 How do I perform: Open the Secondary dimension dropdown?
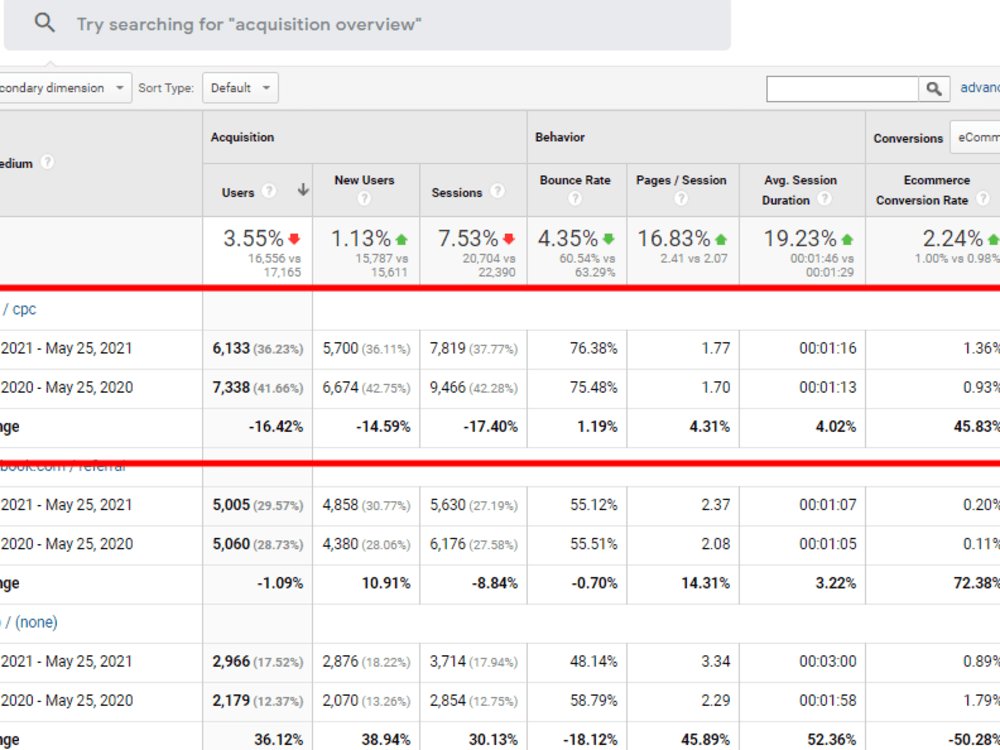coord(65,88)
